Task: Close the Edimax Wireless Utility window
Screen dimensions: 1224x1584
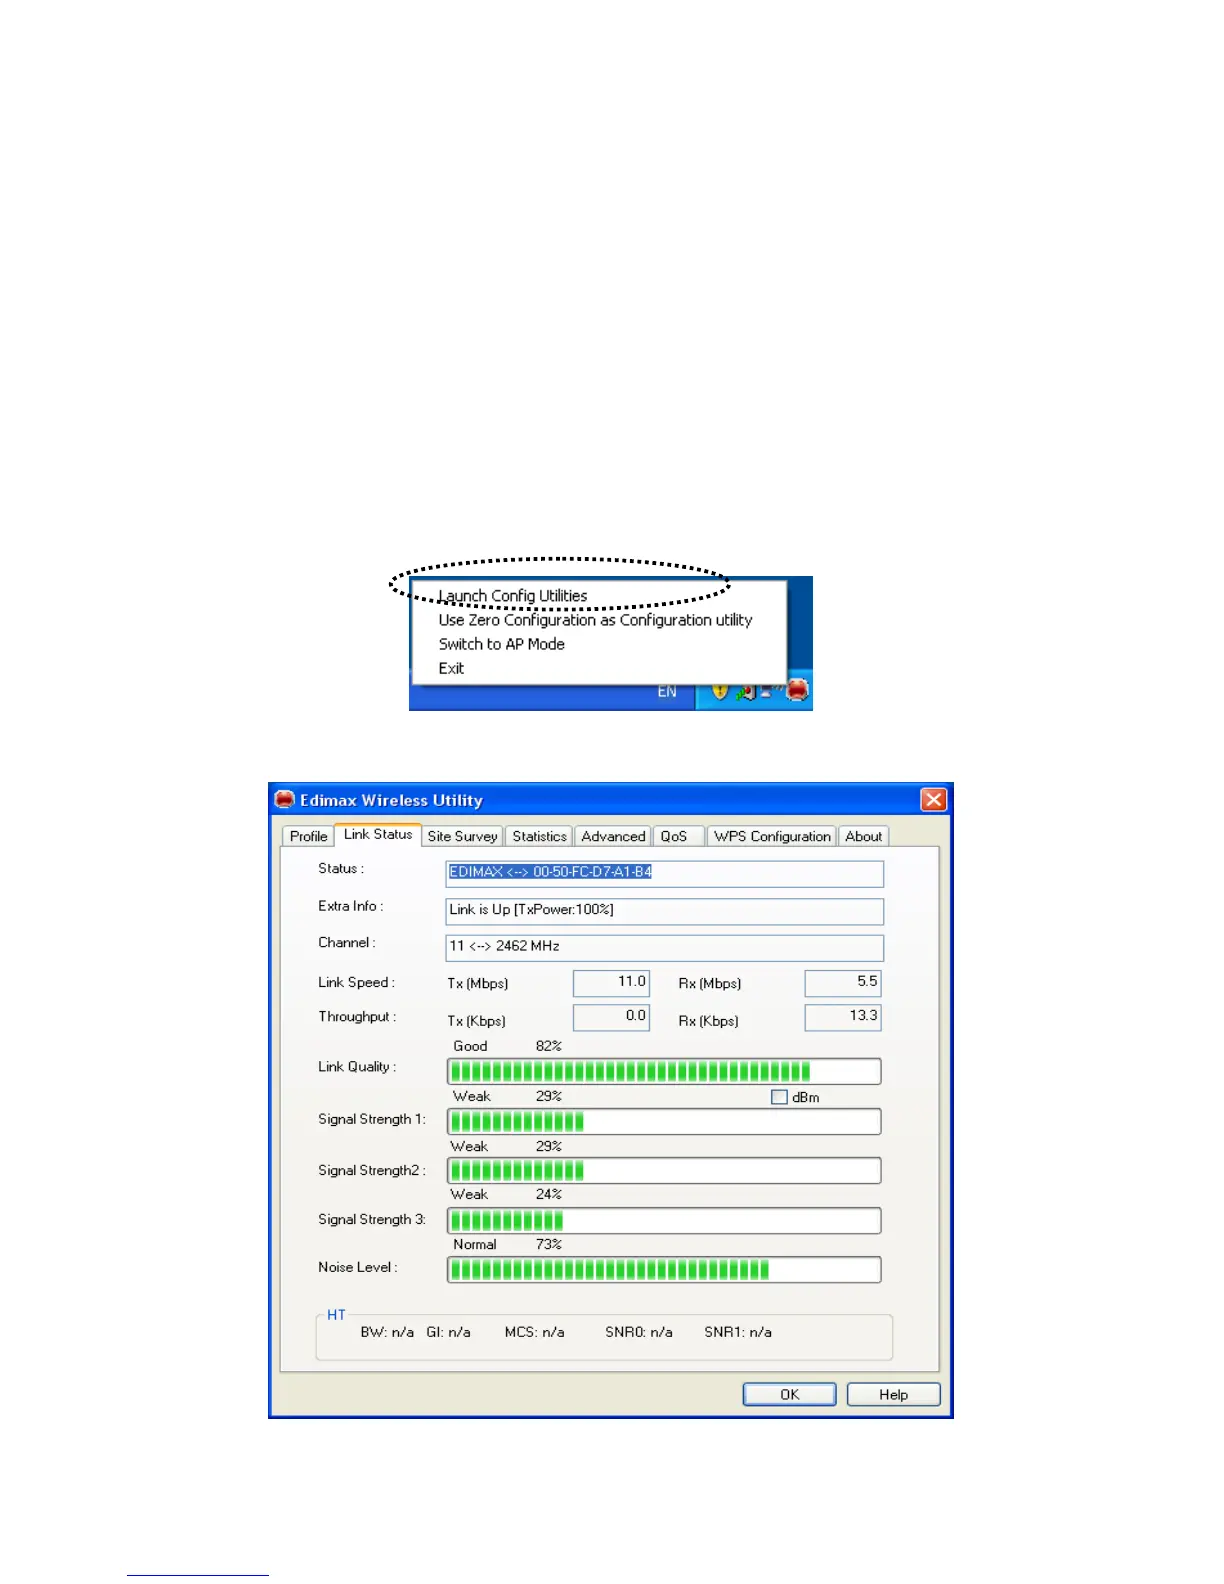Action: (933, 799)
